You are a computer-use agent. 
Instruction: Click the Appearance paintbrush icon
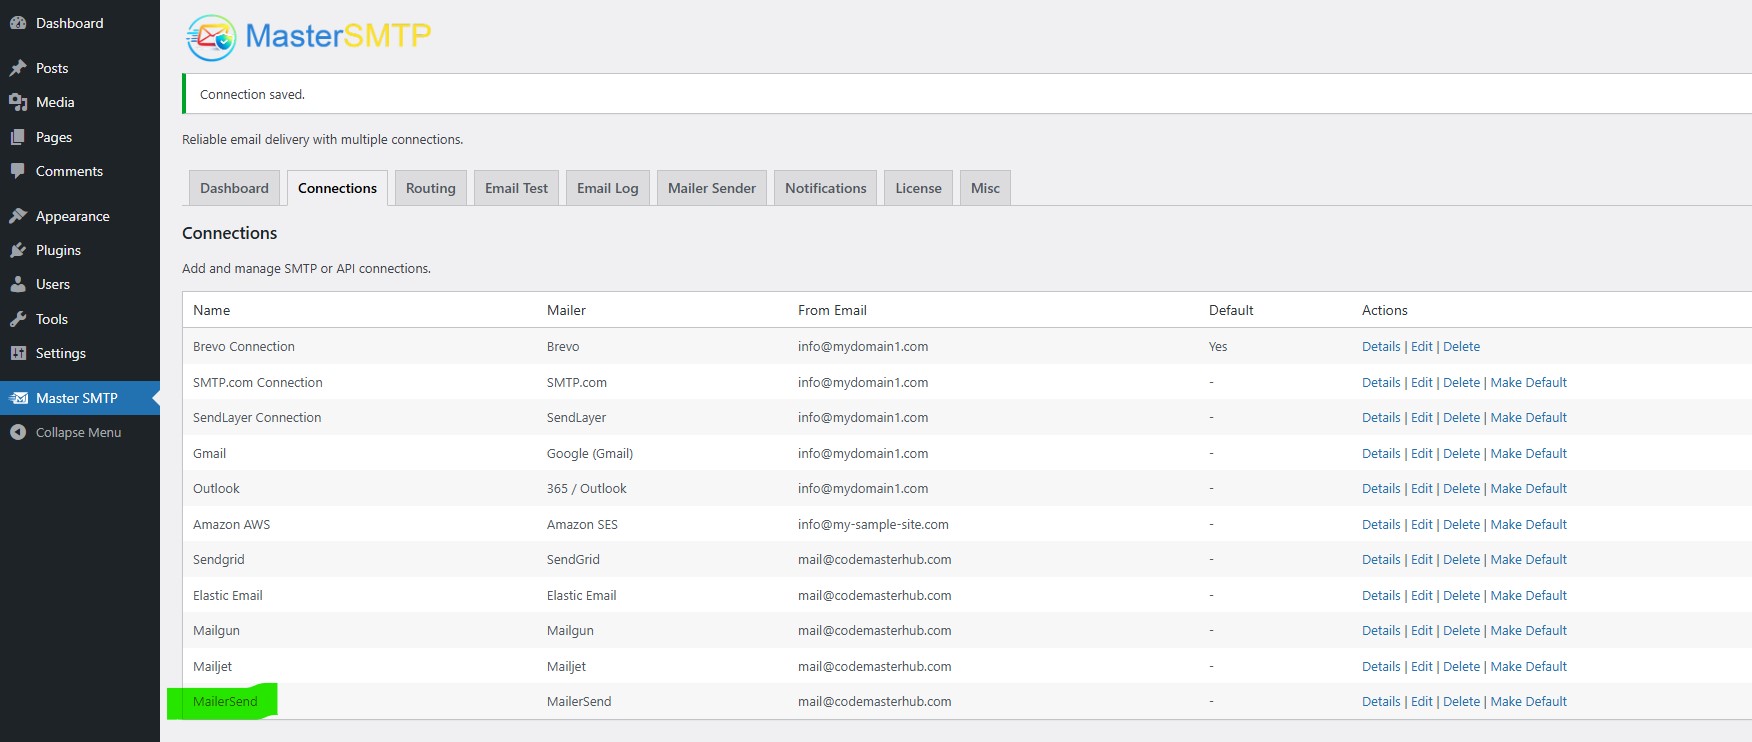point(18,216)
